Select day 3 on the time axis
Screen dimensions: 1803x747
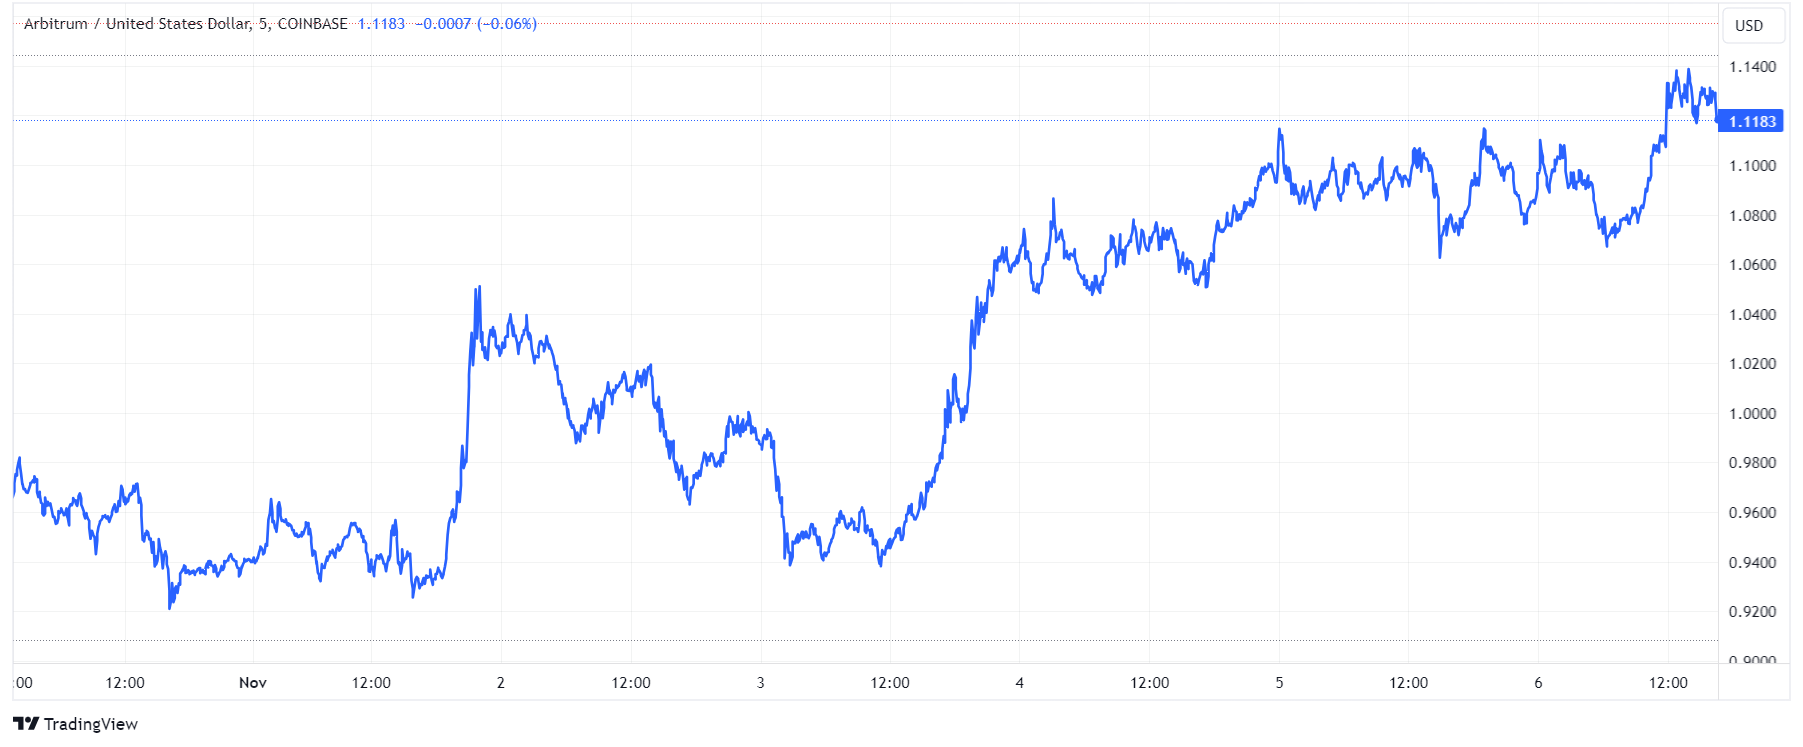[x=760, y=683]
